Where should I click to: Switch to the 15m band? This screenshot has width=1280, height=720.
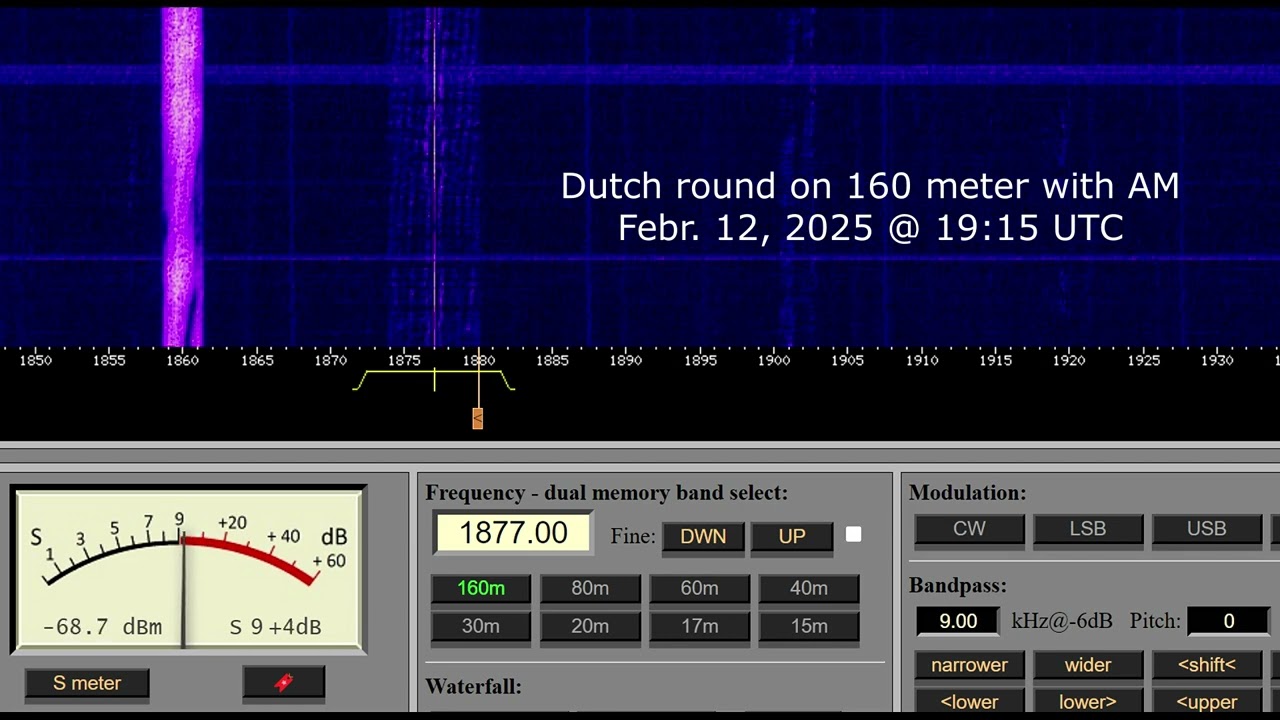point(809,626)
